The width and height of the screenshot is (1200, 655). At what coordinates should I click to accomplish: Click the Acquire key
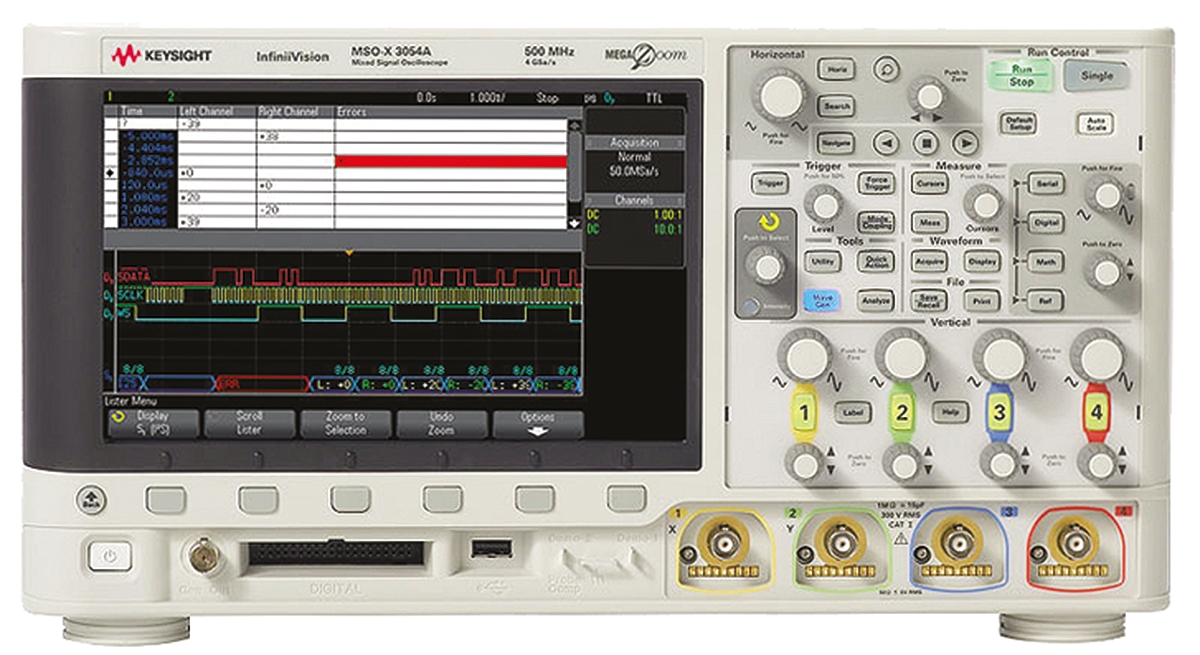click(x=929, y=260)
